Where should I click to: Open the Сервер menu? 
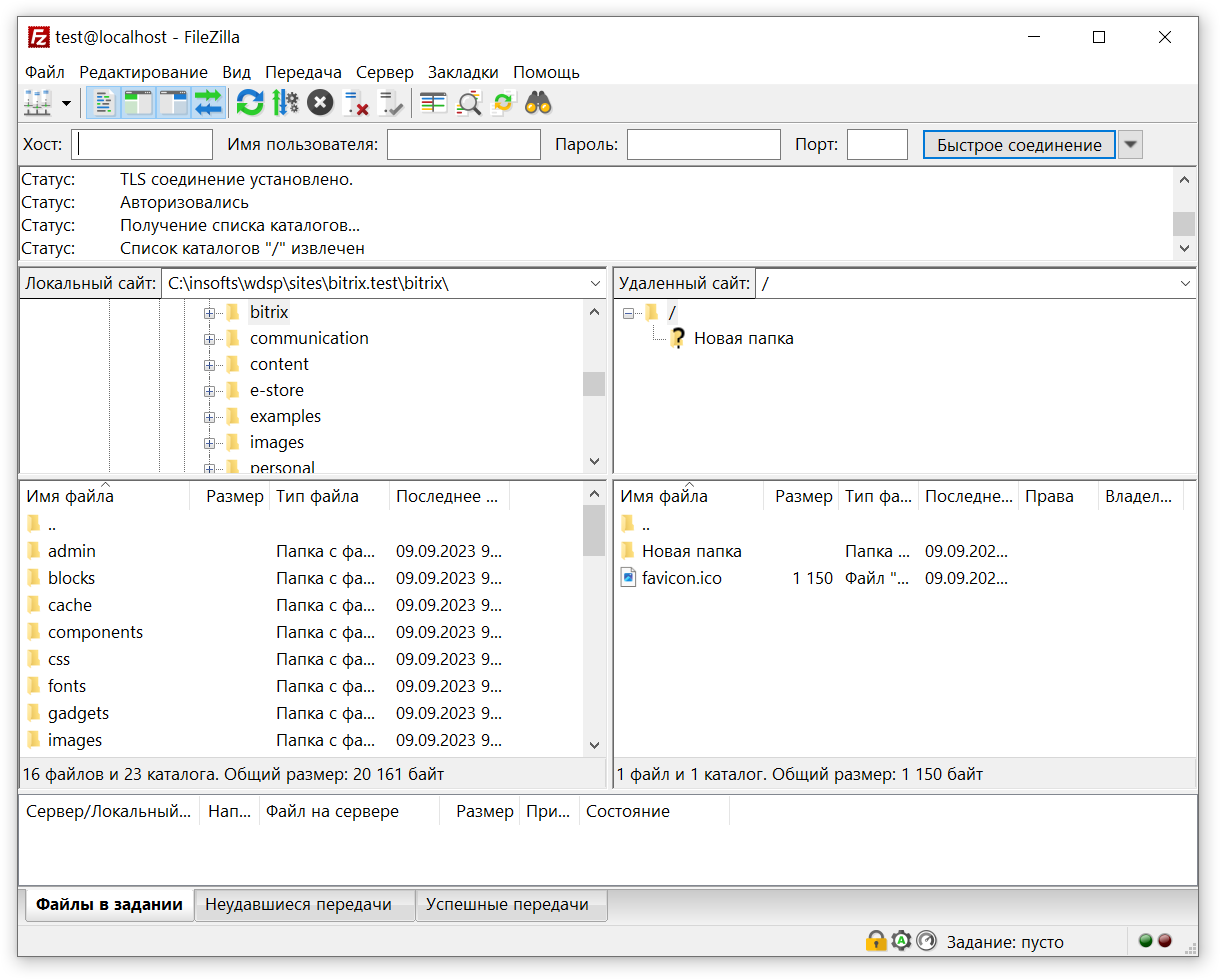(385, 72)
